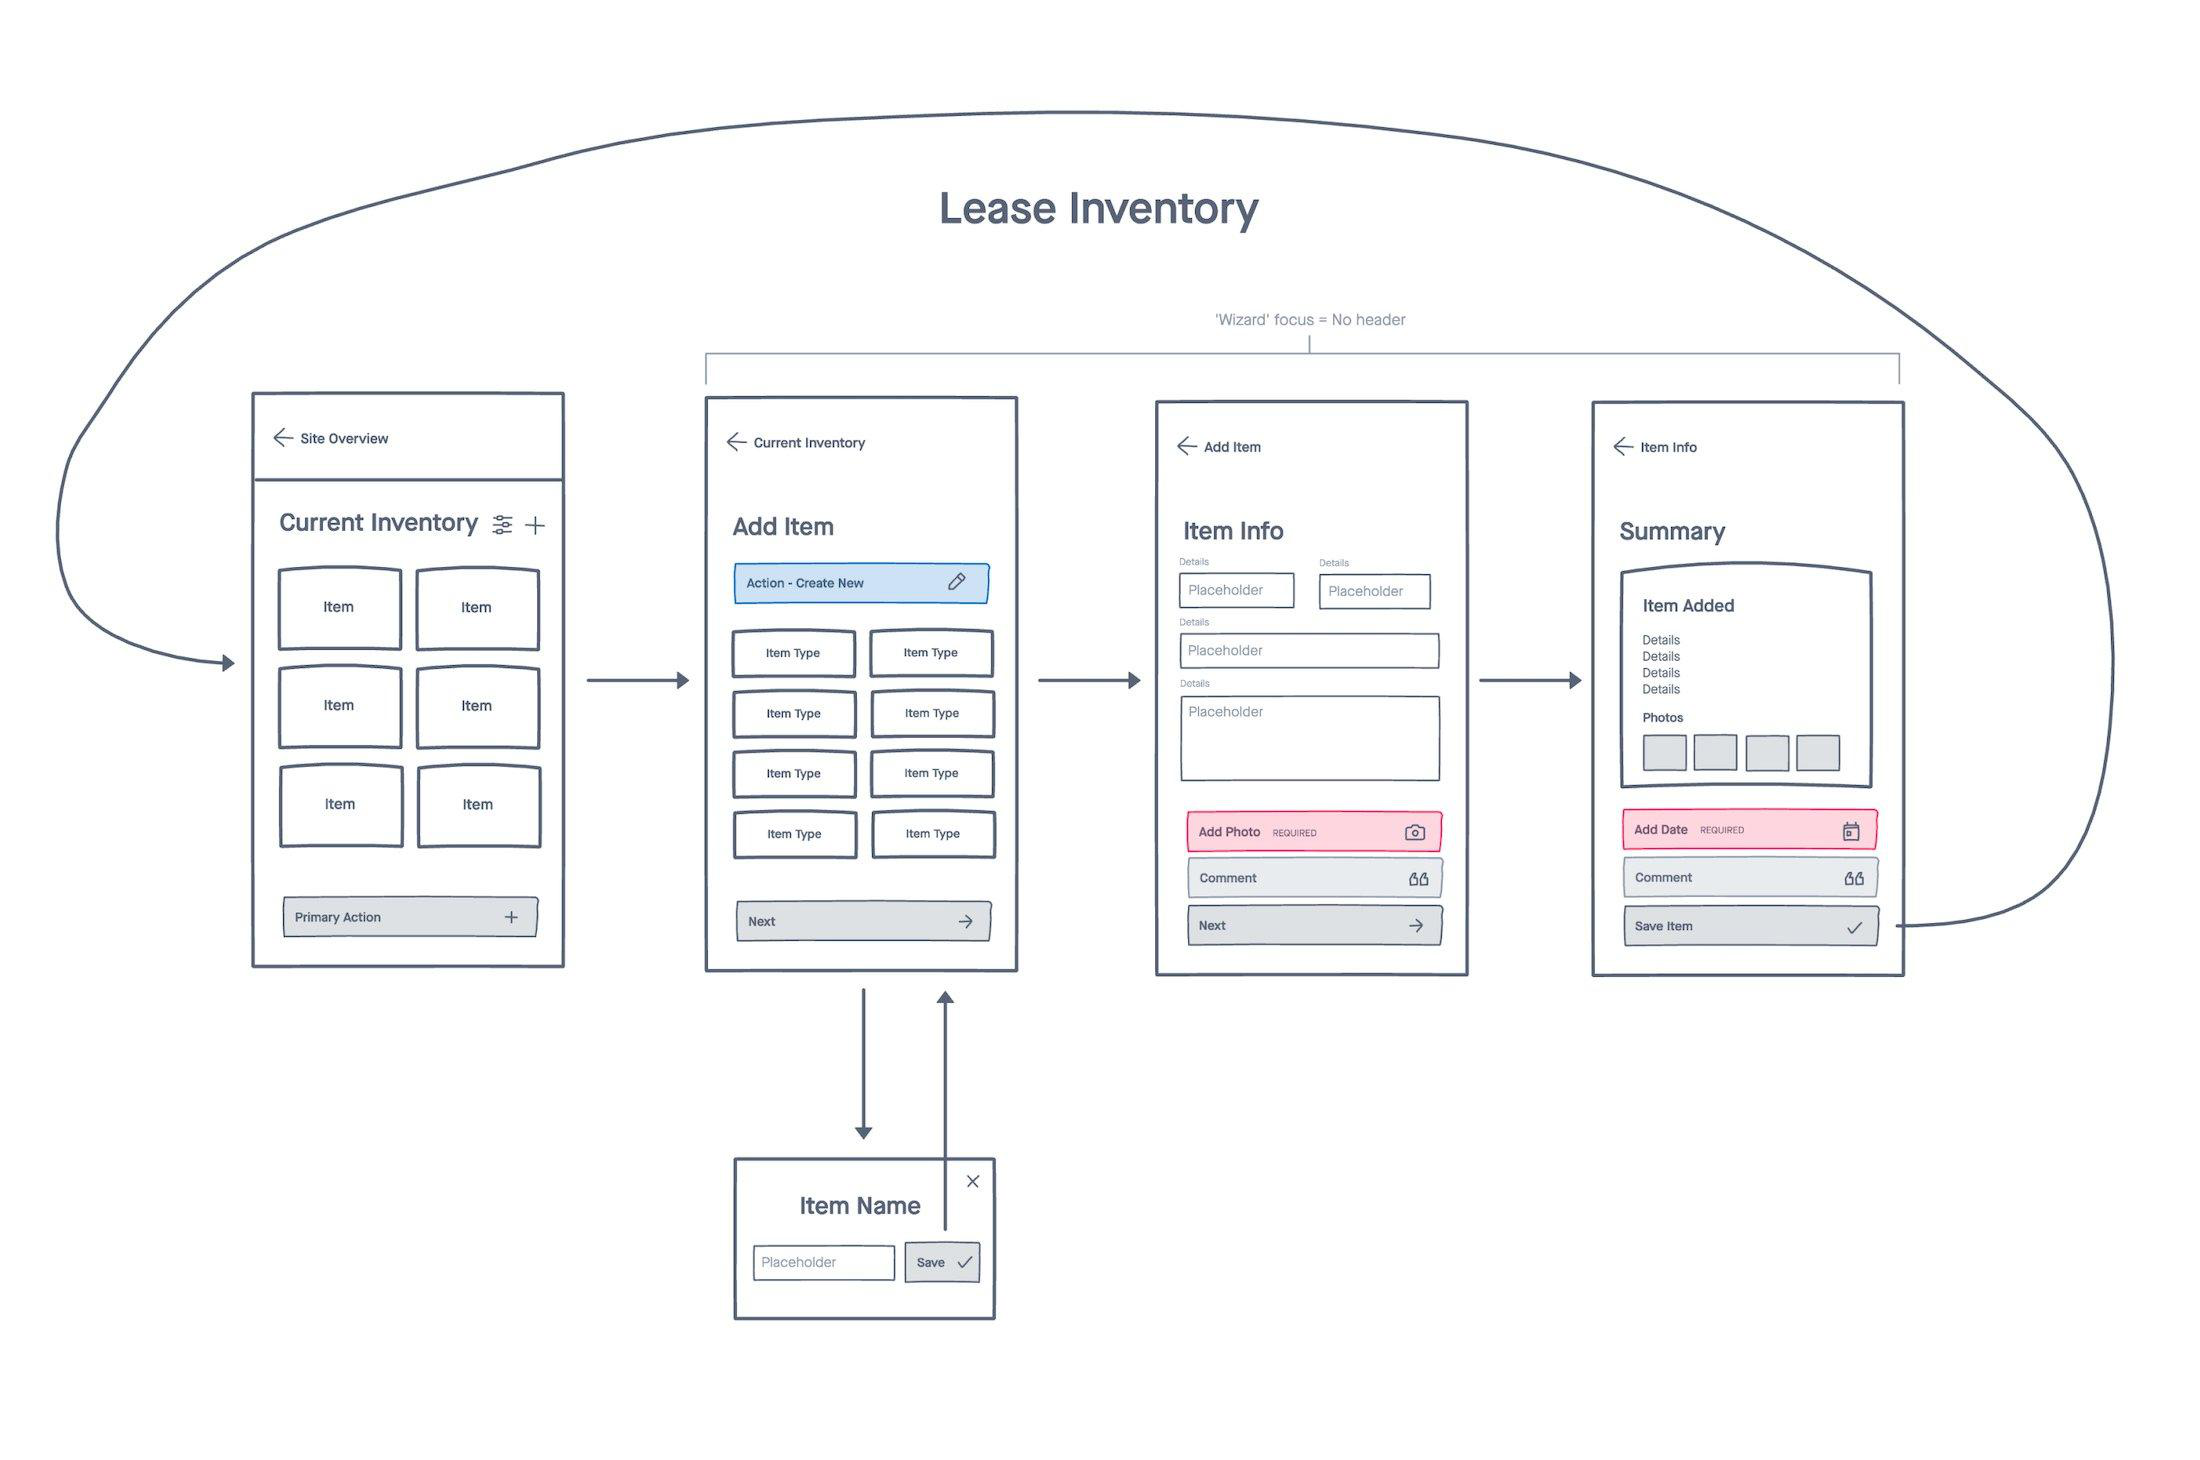The image size is (2200, 1460).
Task: Click Comment label on the Item Info screen
Action: 1228,878
